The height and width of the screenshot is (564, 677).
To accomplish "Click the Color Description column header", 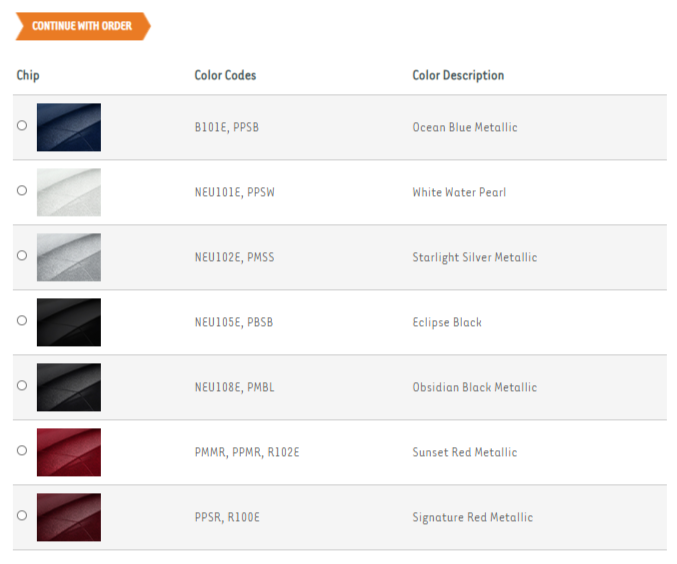I will point(458,76).
